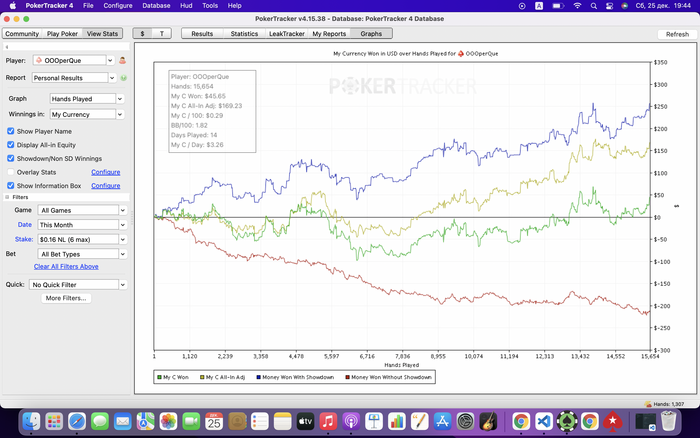The image size is (700, 438).
Task: Open the App Store from the dock
Action: tap(442, 421)
